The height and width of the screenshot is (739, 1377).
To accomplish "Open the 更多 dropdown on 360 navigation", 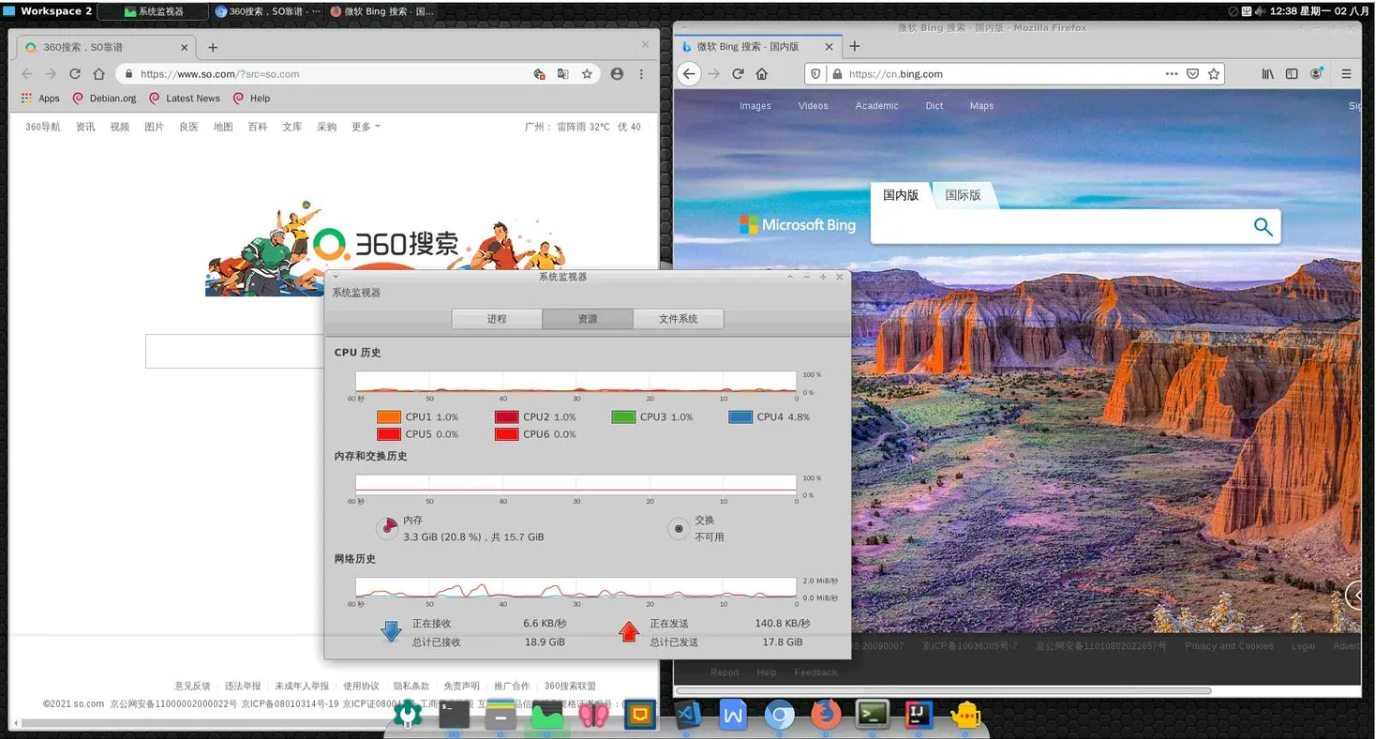I will [361, 126].
